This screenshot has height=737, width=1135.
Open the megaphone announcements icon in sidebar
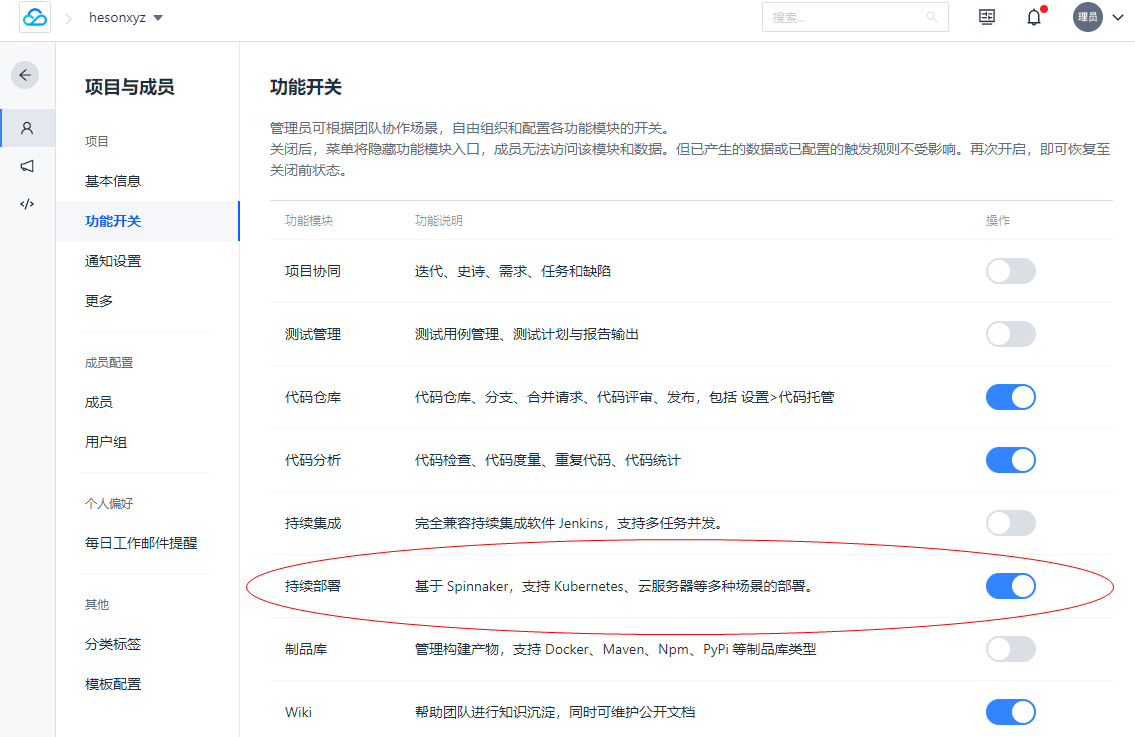click(27, 166)
